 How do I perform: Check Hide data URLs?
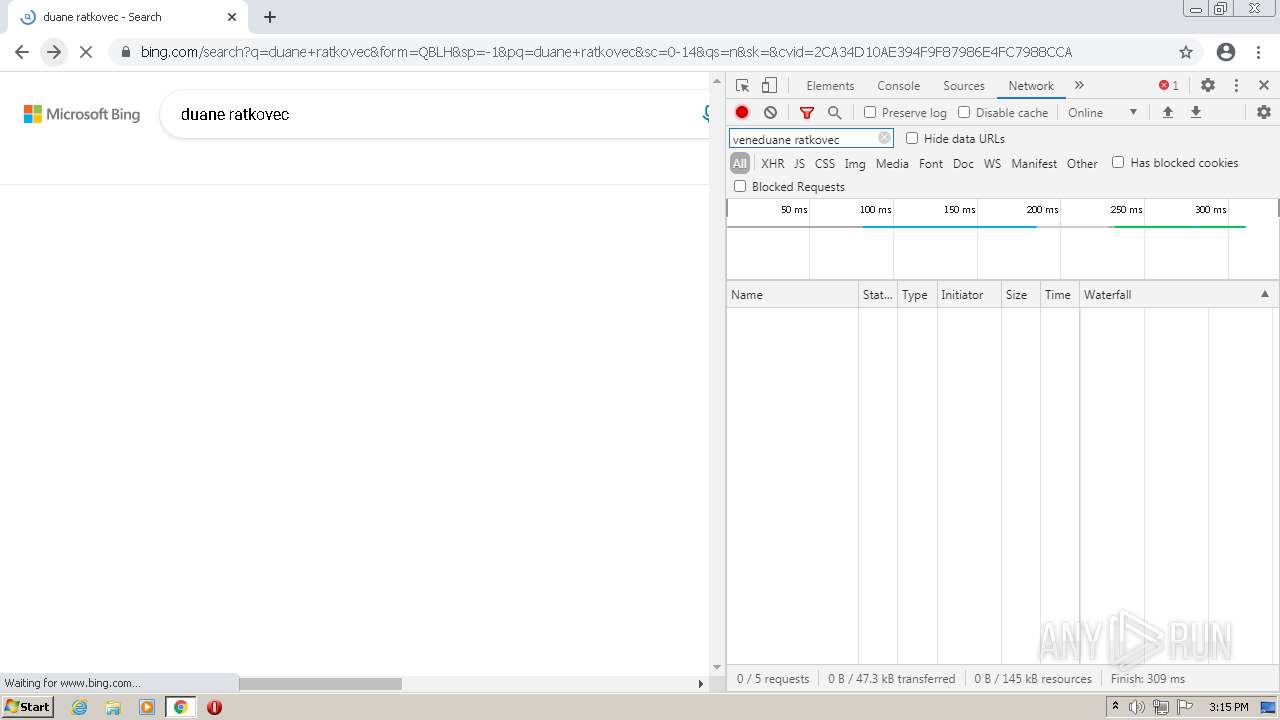[912, 139]
